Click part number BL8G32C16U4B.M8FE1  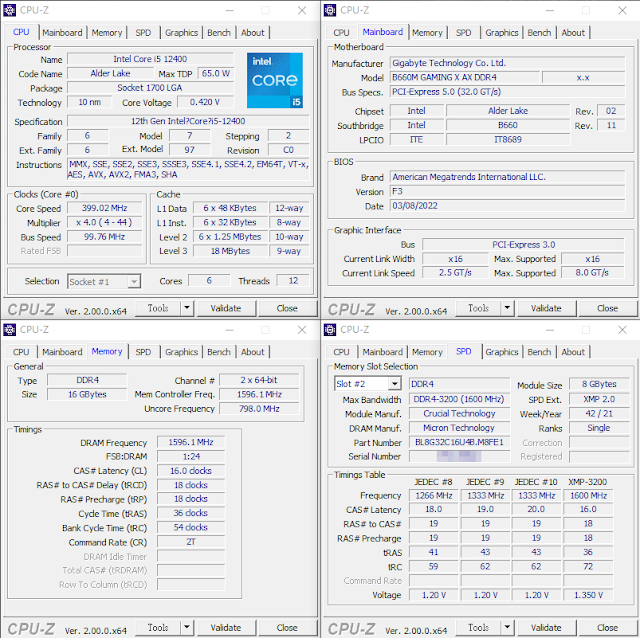click(x=459, y=442)
